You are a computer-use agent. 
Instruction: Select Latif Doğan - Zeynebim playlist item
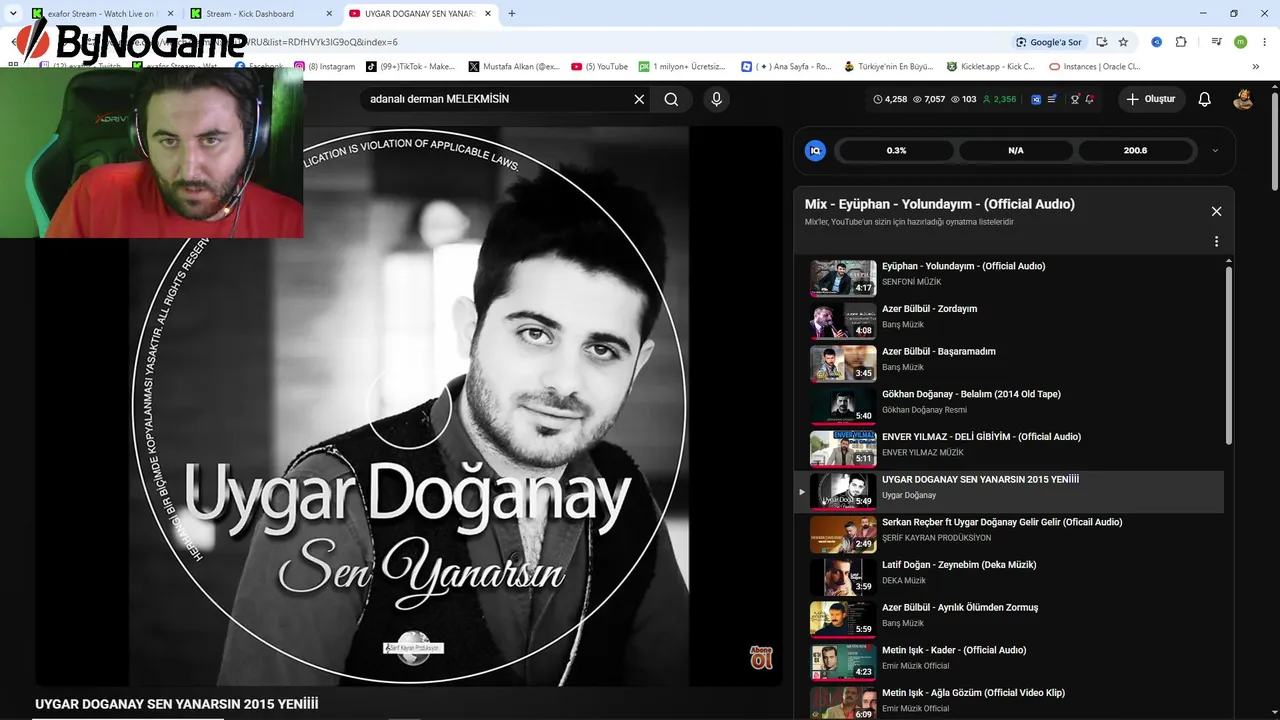1010,577
